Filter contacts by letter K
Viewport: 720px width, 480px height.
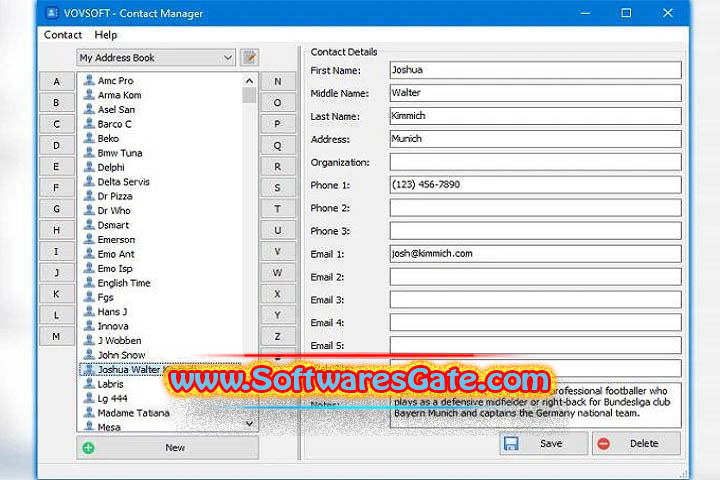click(56, 294)
